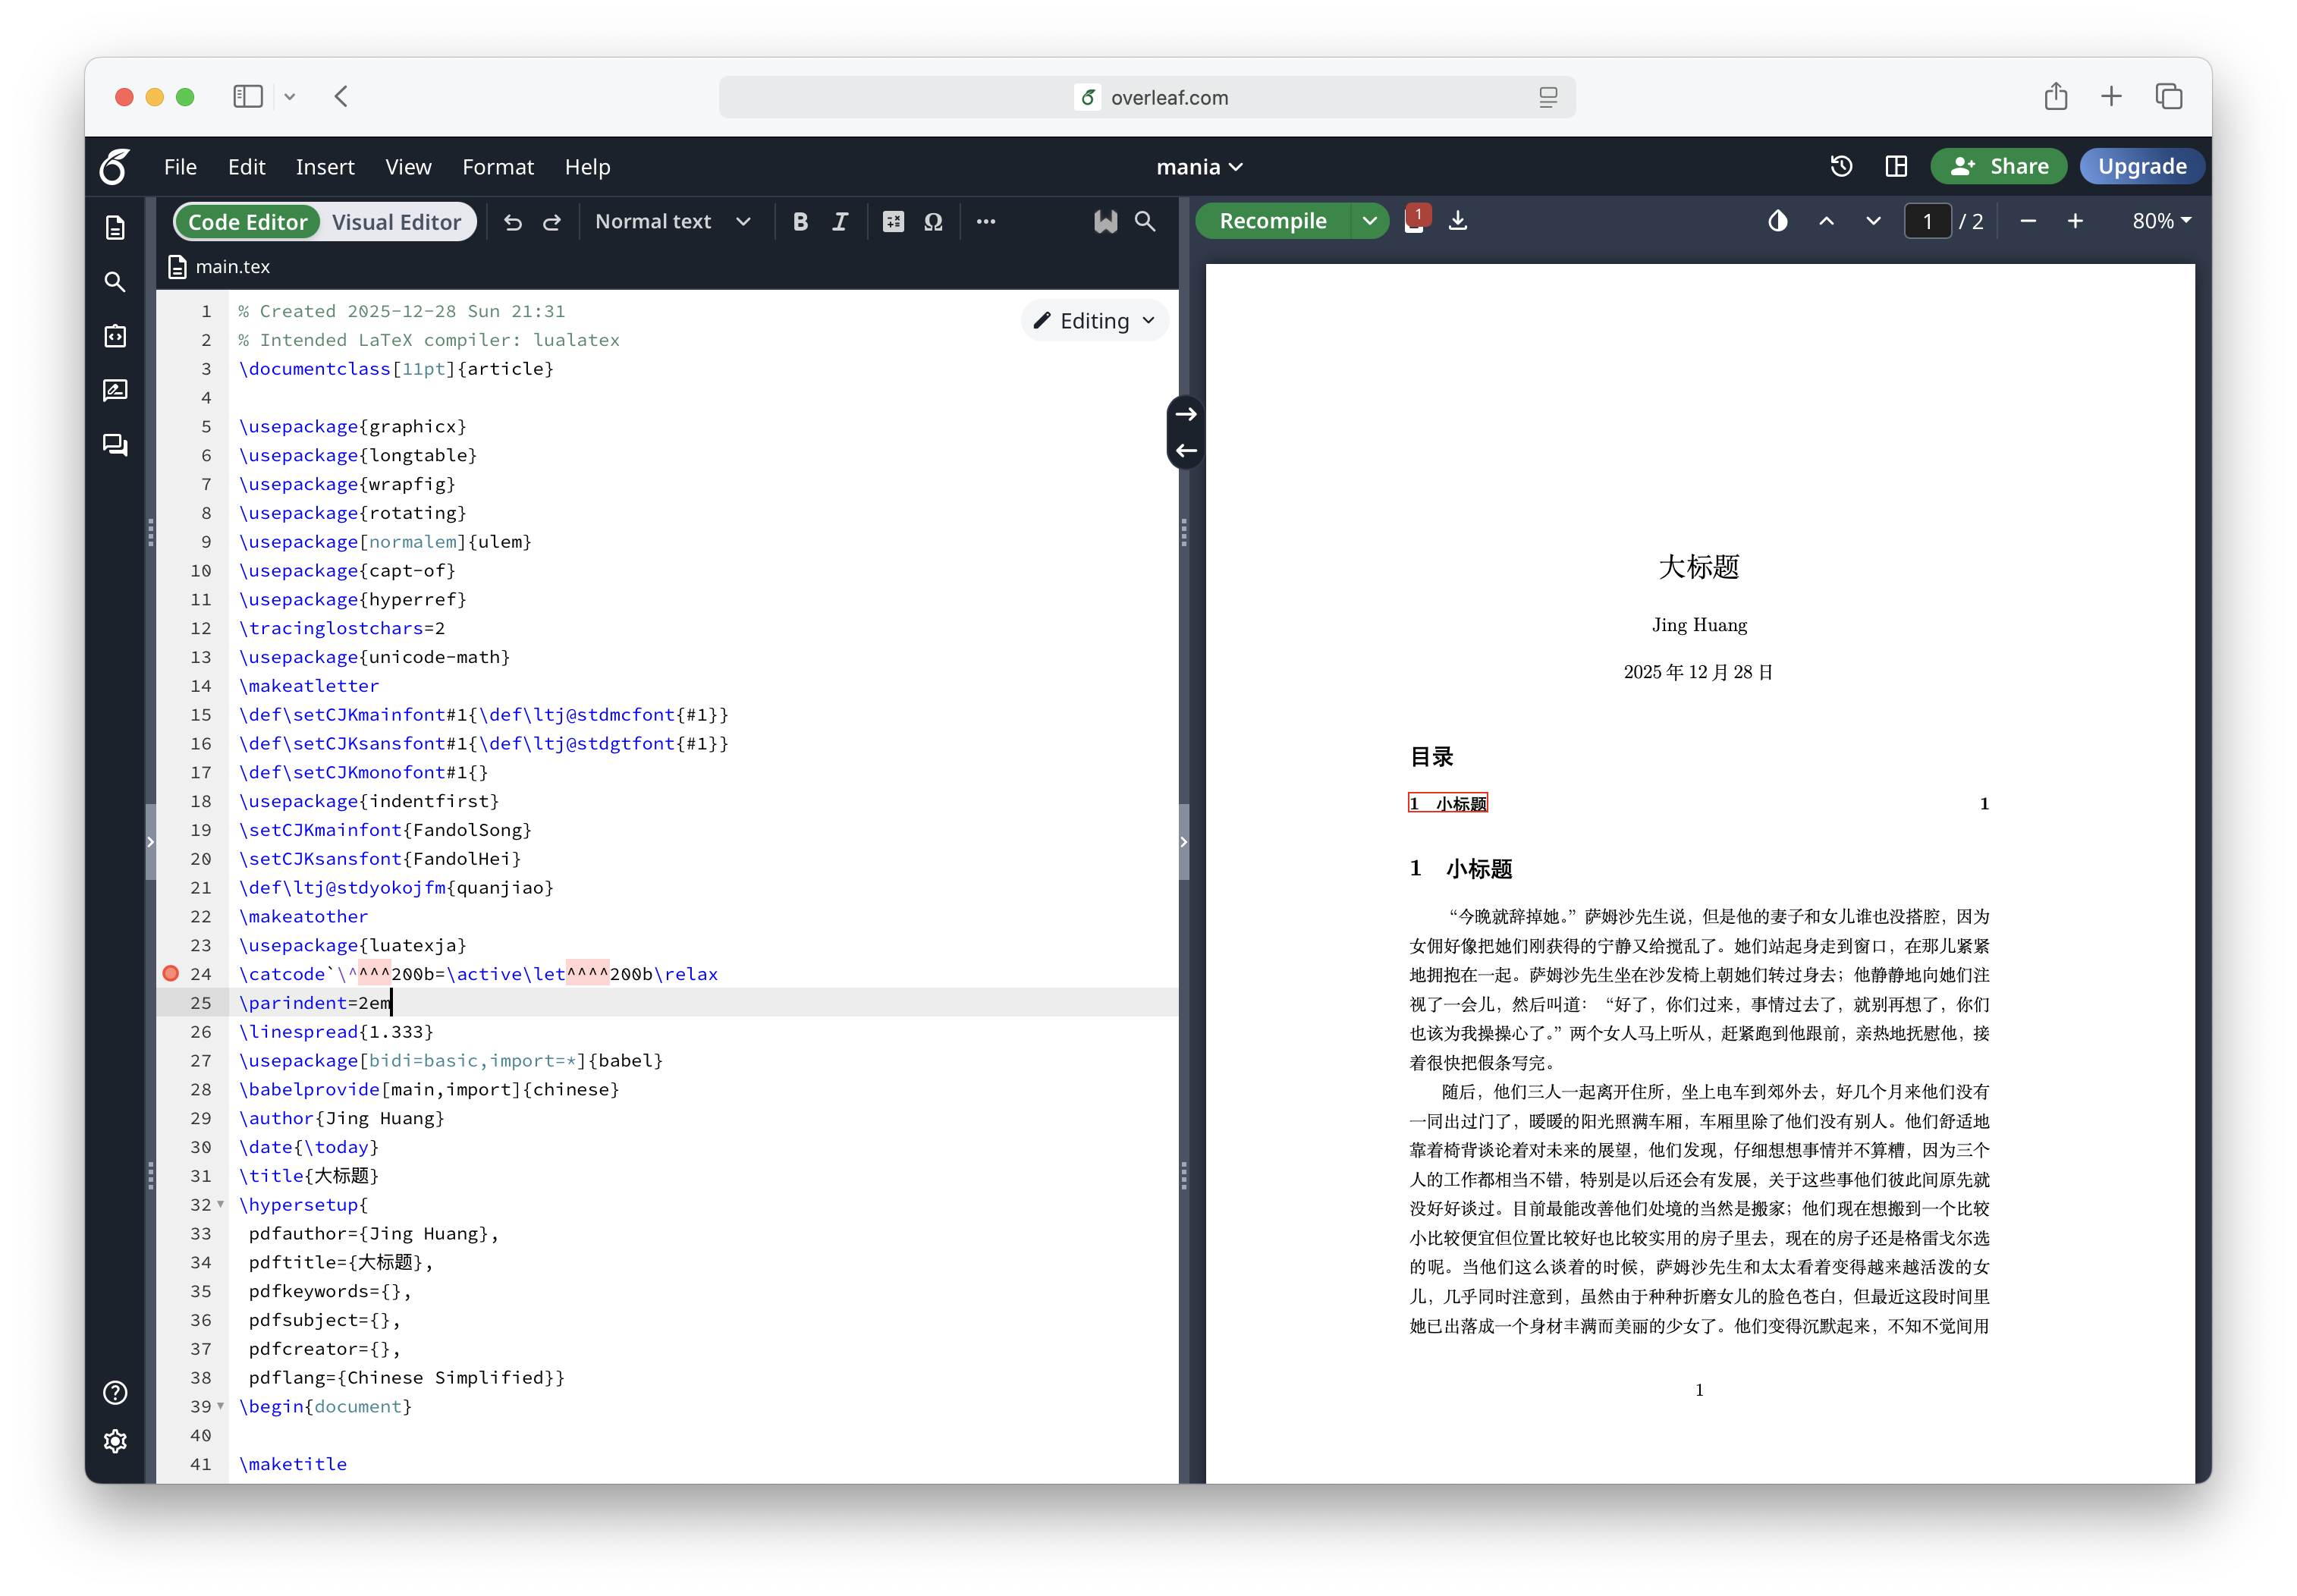This screenshot has width=2297, height=1596.
Task: Click the insert table toolbar icon
Action: coord(893,222)
